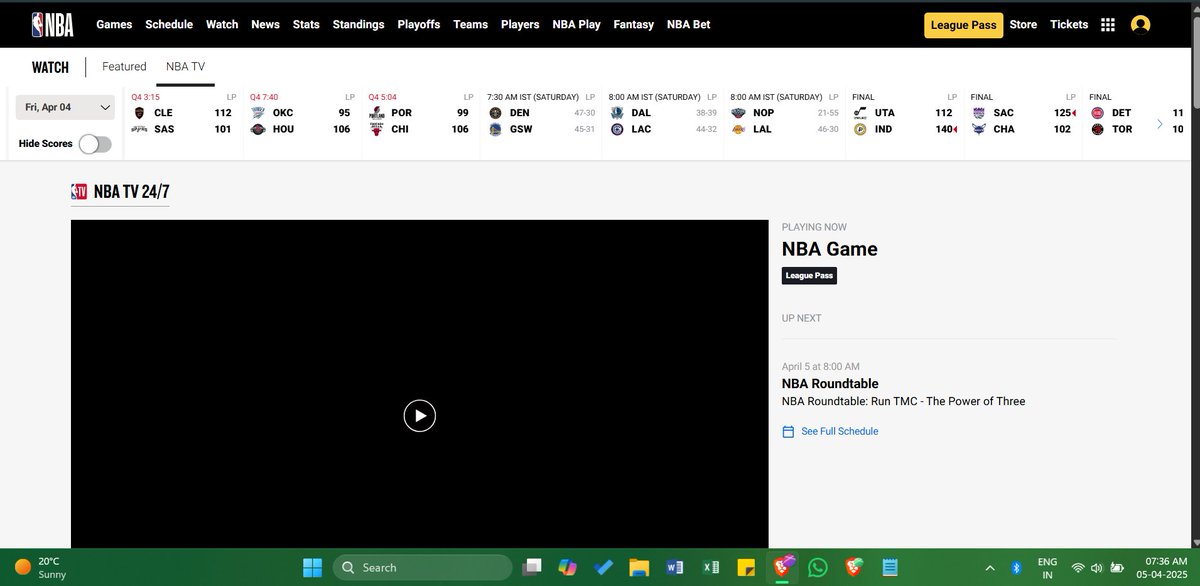The height and width of the screenshot is (586, 1200).
Task: Select the Clippers logo in LAC row
Action: click(617, 129)
